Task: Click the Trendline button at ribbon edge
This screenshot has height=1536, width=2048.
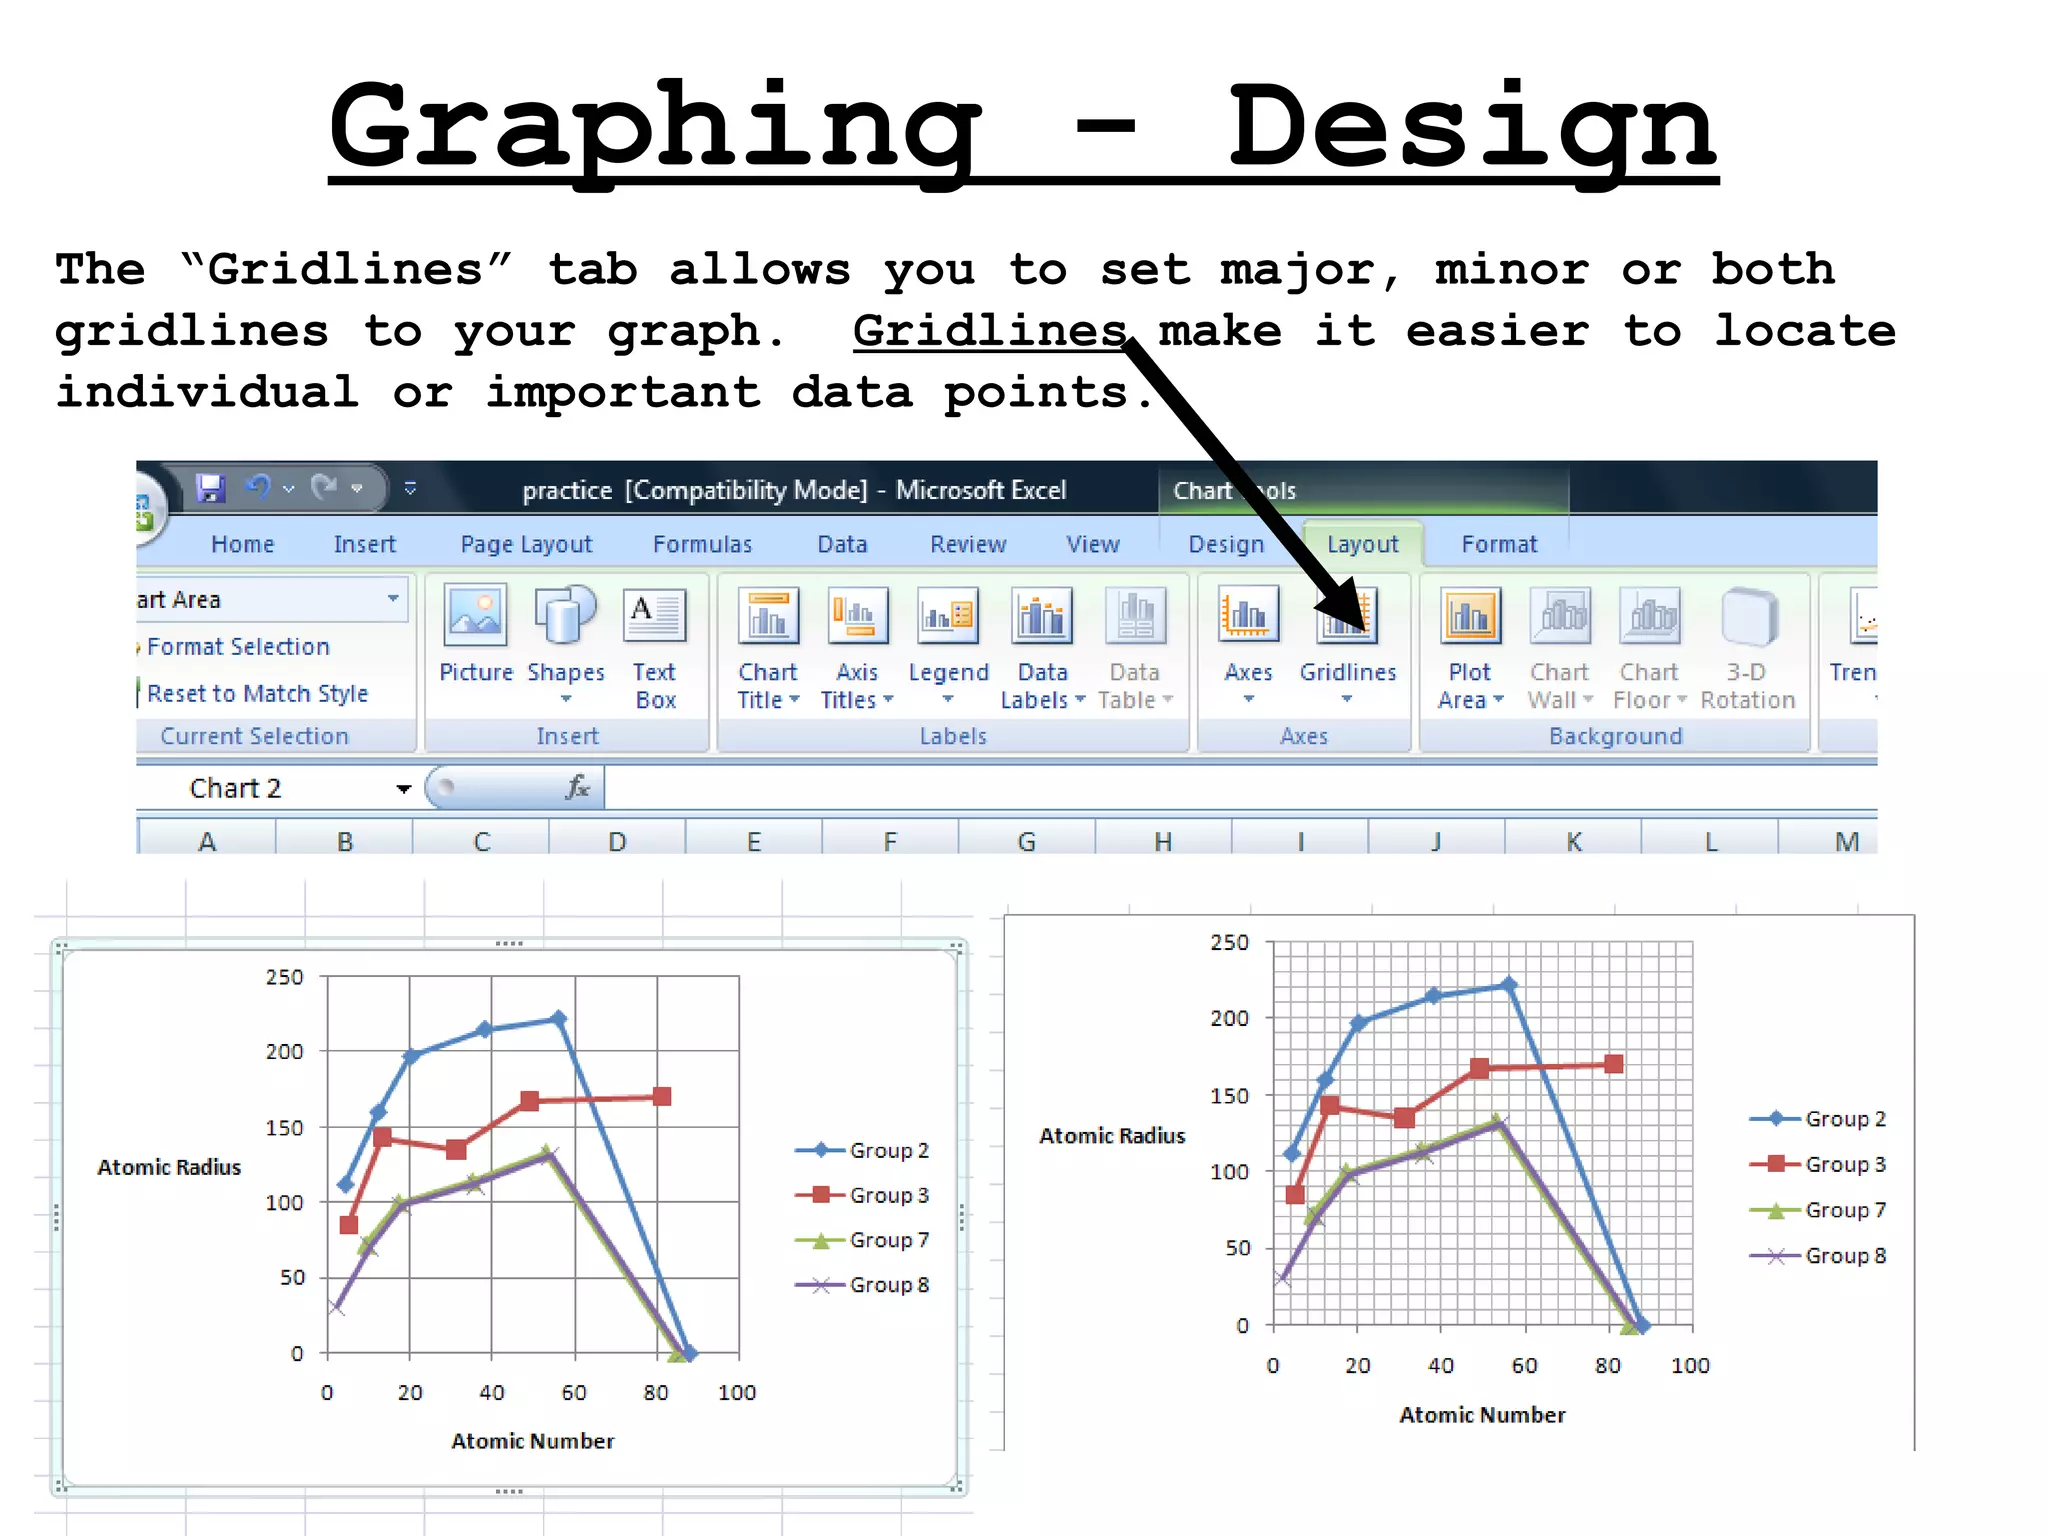Action: pyautogui.click(x=1853, y=646)
